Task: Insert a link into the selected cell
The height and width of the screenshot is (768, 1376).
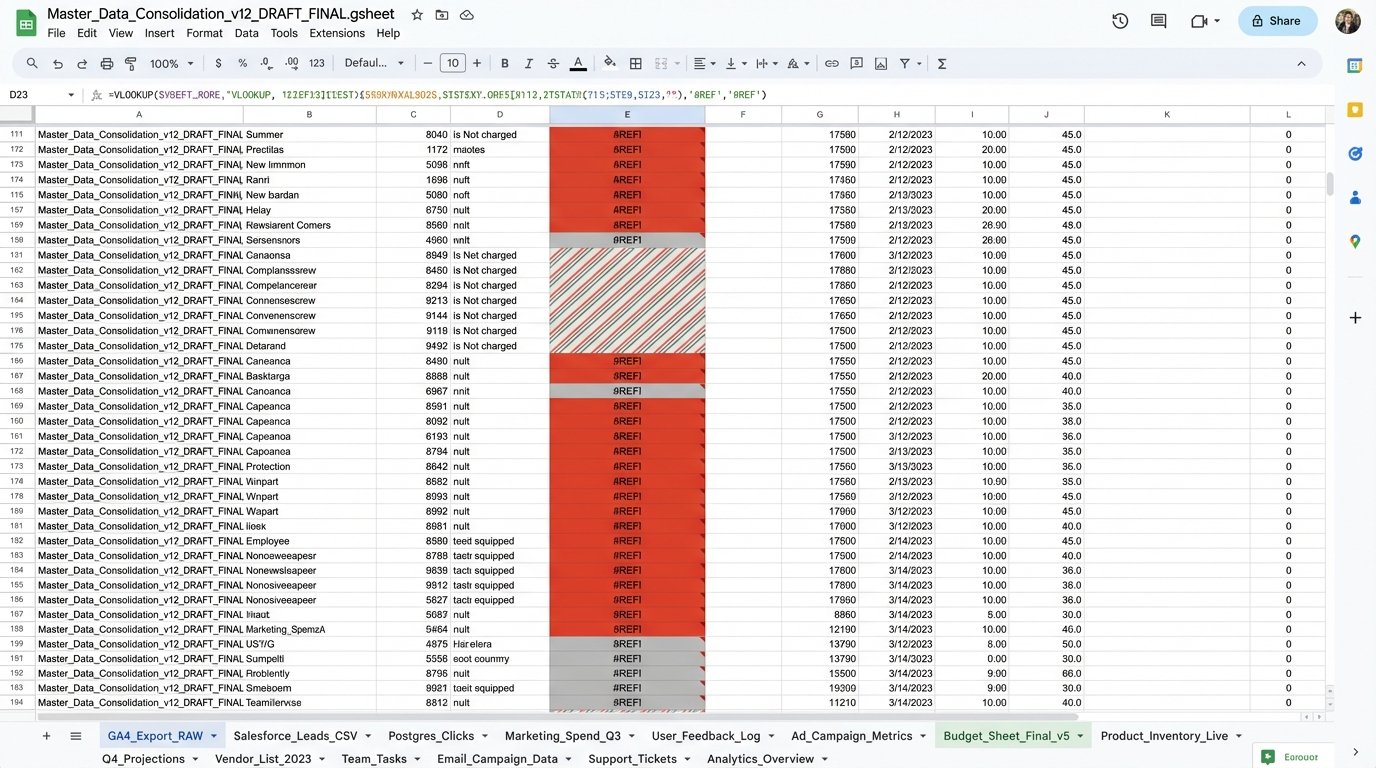Action: (x=831, y=63)
